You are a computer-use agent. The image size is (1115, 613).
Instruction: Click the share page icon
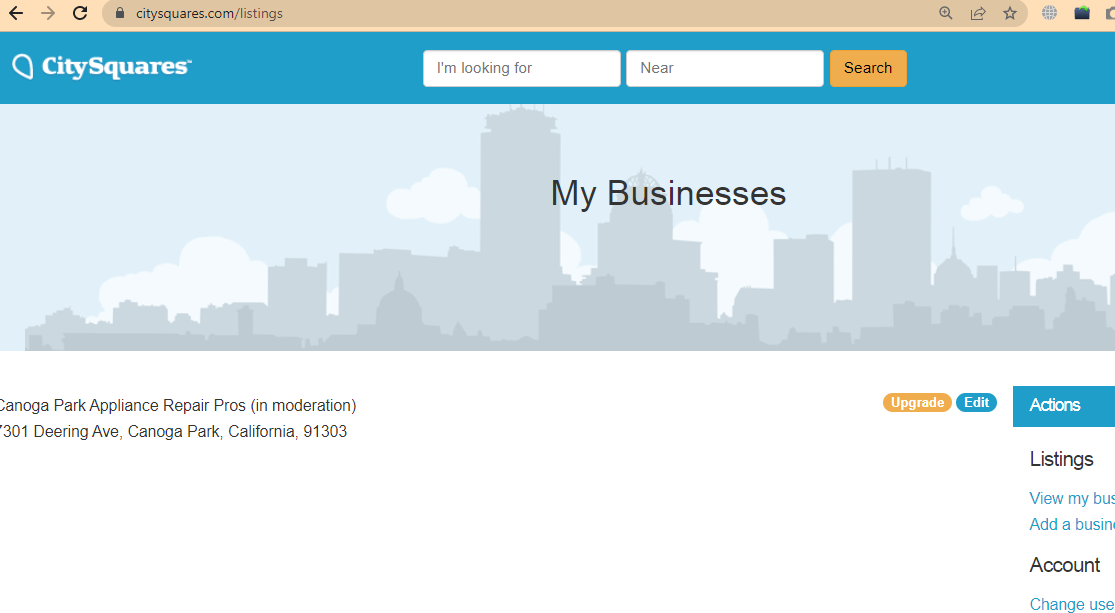[978, 13]
